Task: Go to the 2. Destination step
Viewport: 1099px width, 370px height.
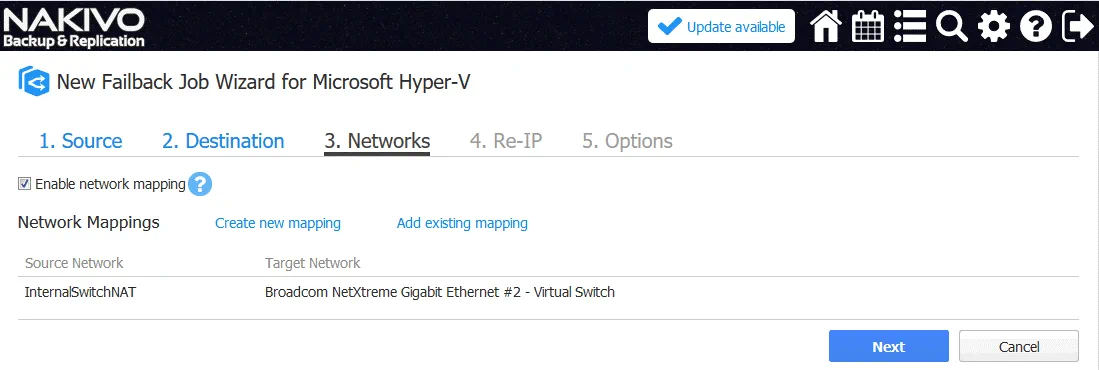Action: [223, 141]
